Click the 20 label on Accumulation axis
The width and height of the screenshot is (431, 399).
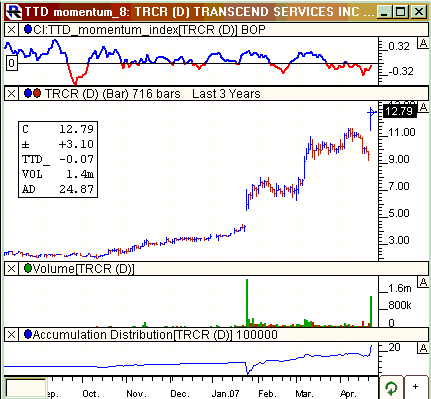click(x=394, y=347)
